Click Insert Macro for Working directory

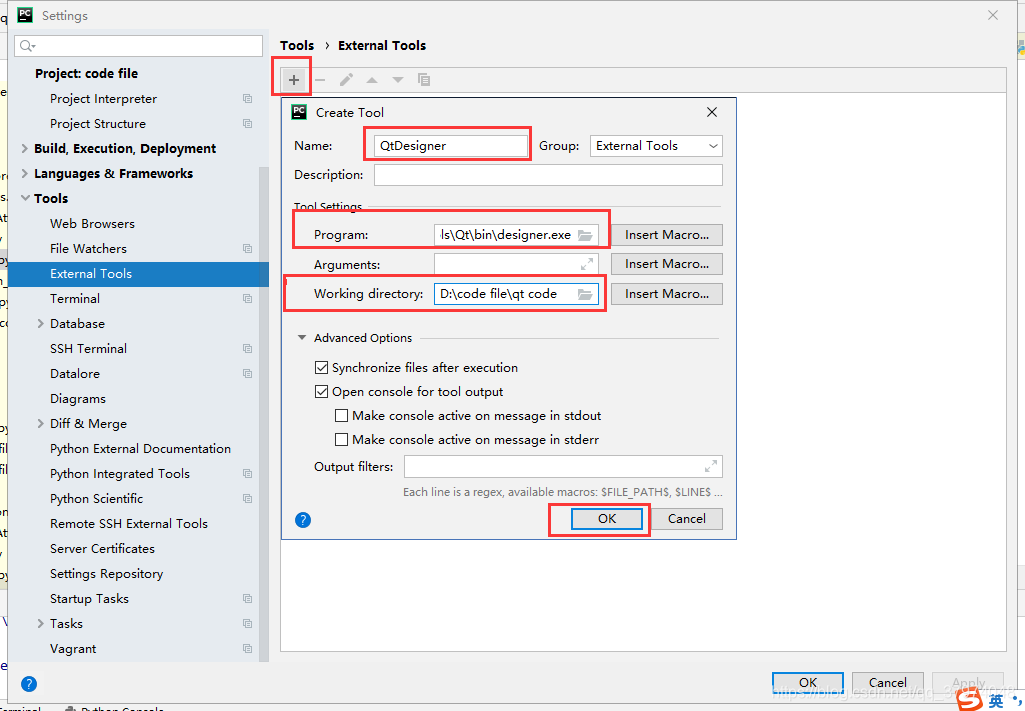pyautogui.click(x=667, y=294)
